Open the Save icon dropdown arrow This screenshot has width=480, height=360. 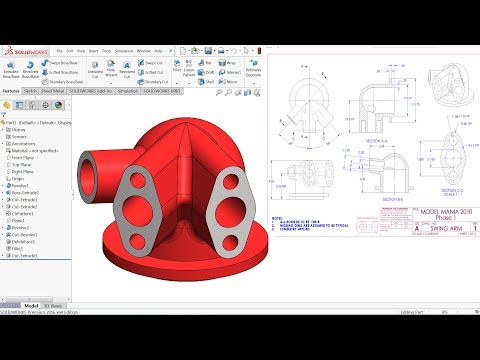(214, 51)
